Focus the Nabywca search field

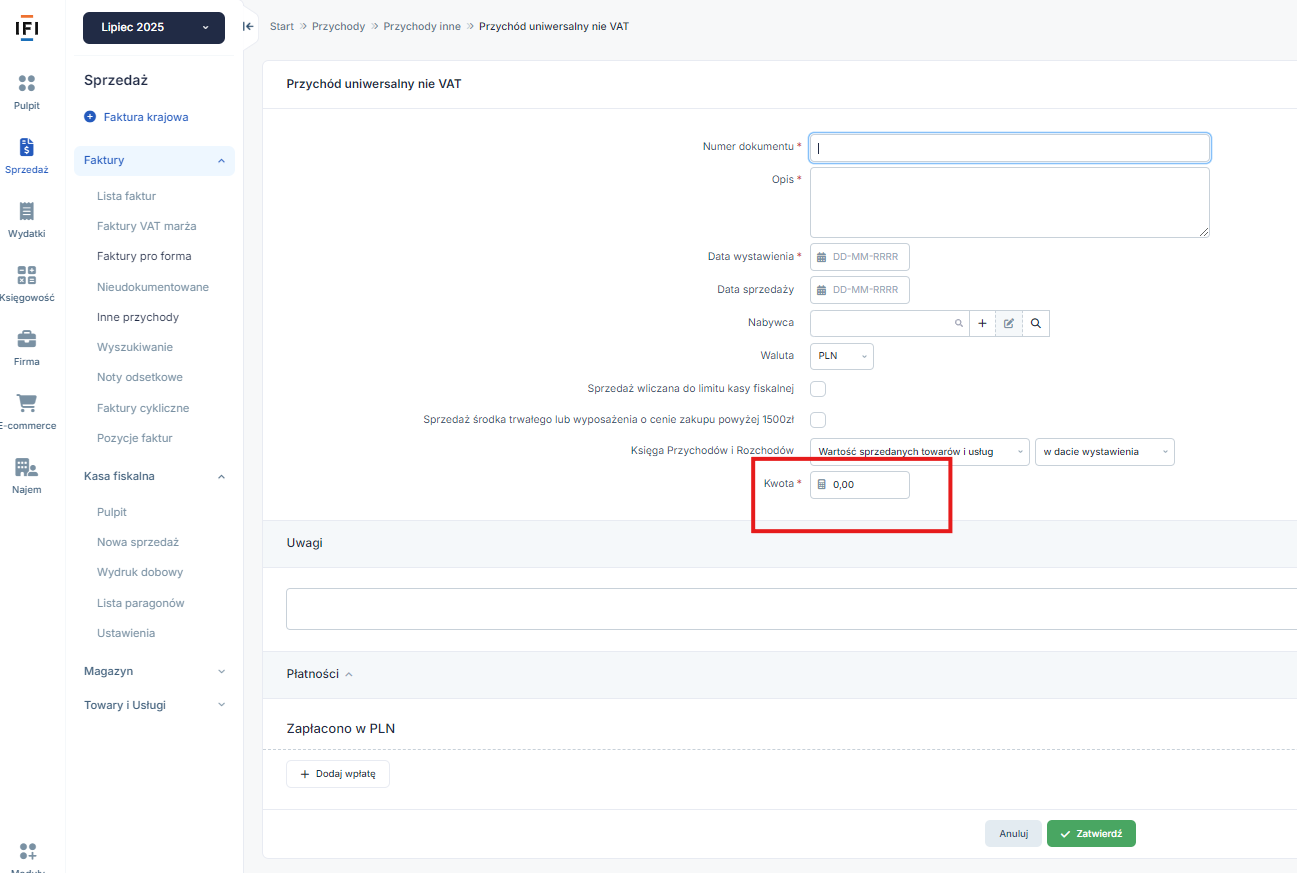(x=889, y=323)
